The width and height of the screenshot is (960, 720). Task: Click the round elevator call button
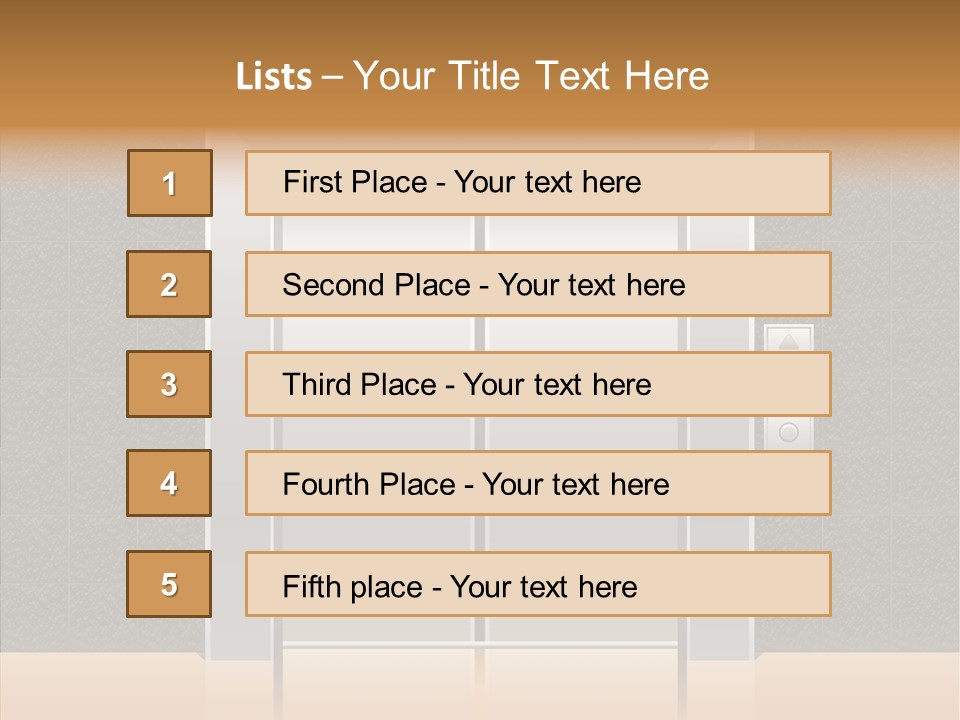[789, 432]
